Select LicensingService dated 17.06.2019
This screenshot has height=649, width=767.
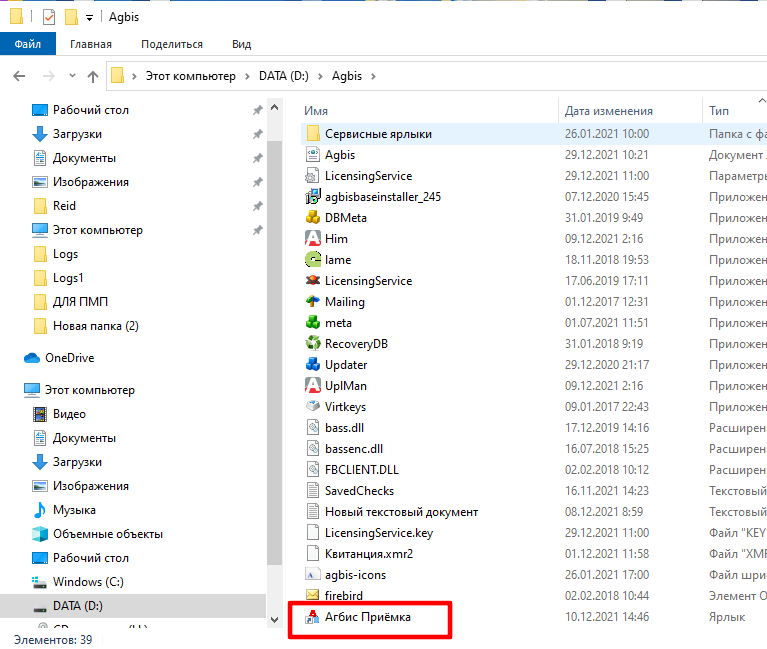point(368,281)
